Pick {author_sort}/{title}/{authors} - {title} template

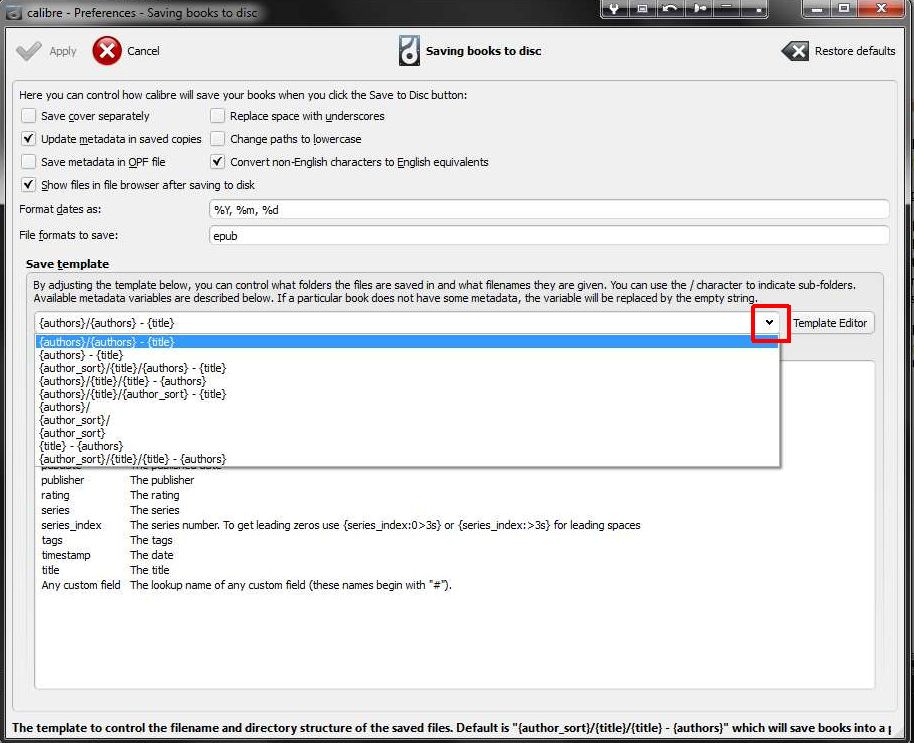(x=407, y=368)
